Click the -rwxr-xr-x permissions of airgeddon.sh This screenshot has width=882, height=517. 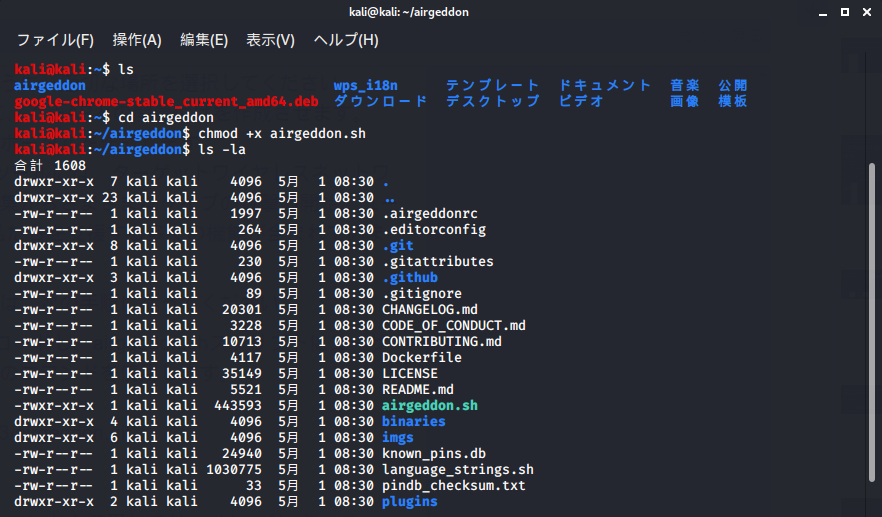coord(54,406)
